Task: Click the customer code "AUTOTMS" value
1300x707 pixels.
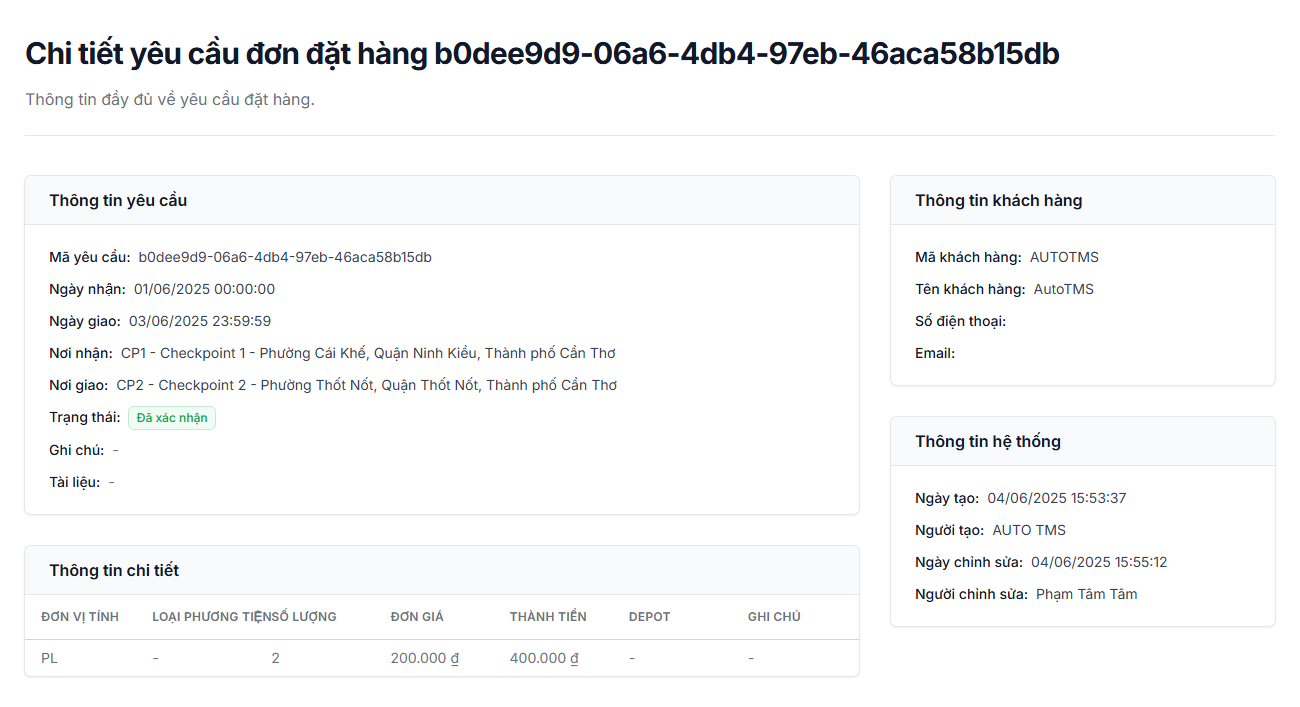Action: coord(1064,257)
